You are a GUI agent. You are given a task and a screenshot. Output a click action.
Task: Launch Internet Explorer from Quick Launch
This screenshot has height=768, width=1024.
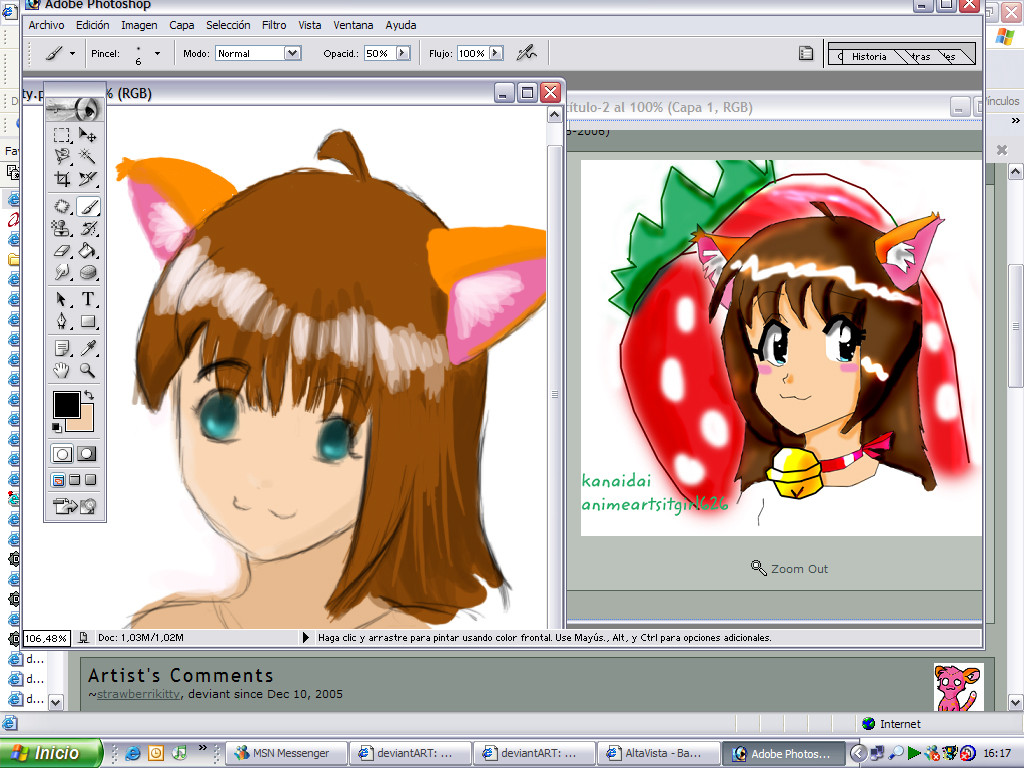coord(133,753)
